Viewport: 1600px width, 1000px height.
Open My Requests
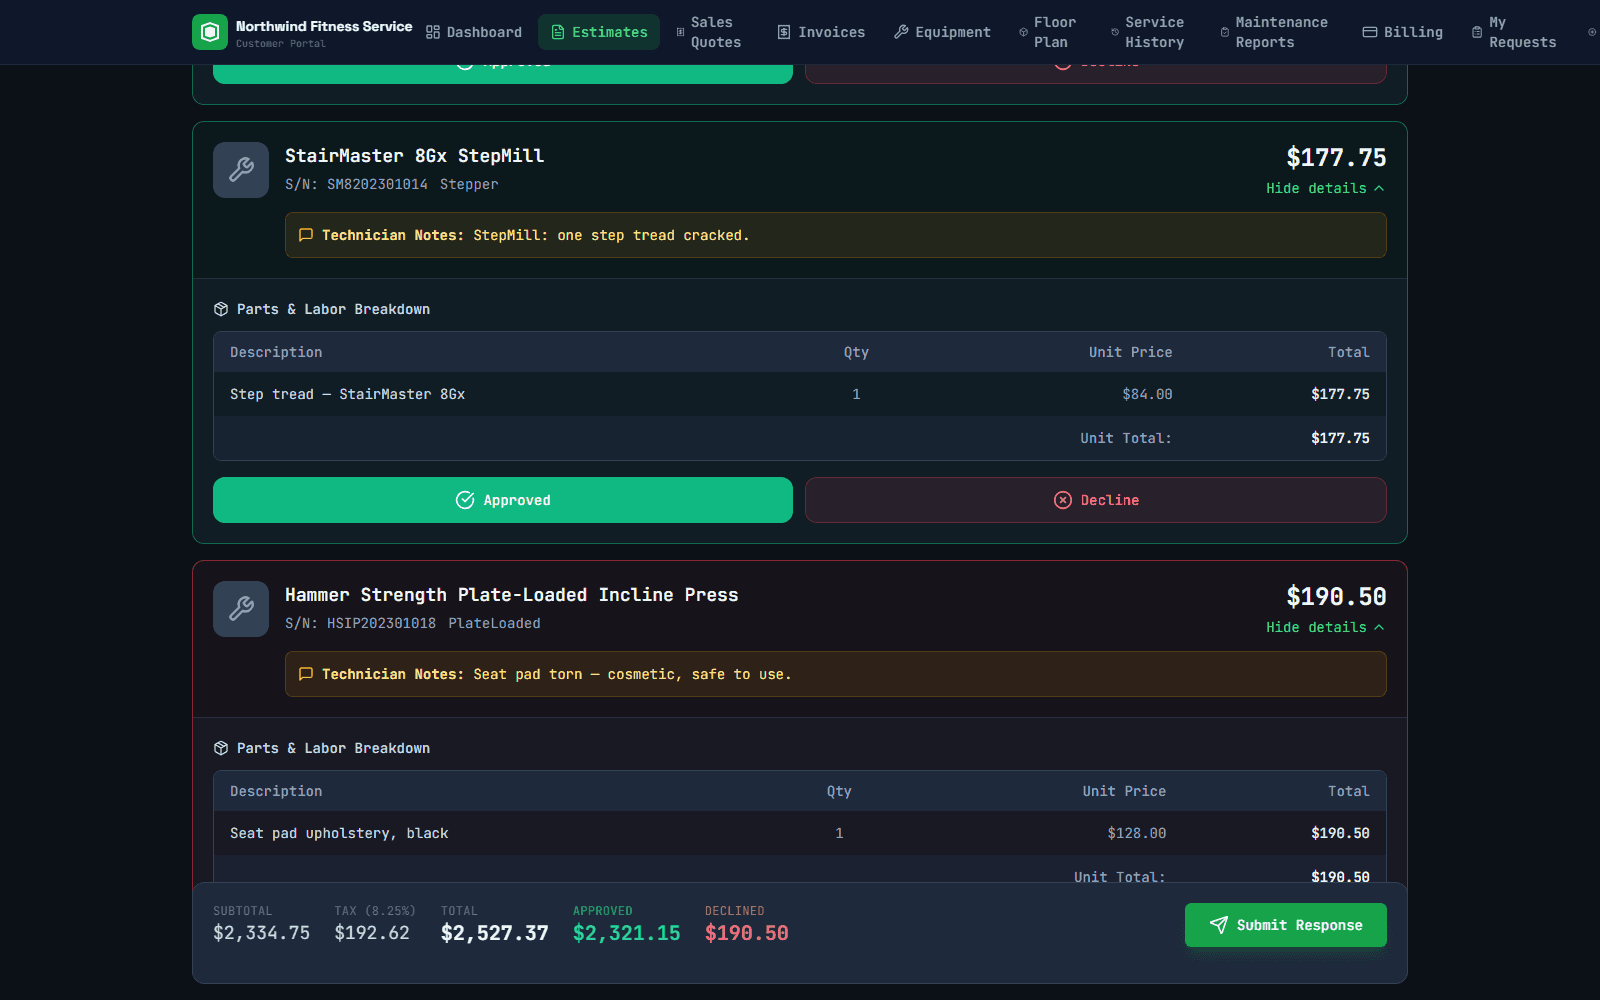click(1517, 32)
